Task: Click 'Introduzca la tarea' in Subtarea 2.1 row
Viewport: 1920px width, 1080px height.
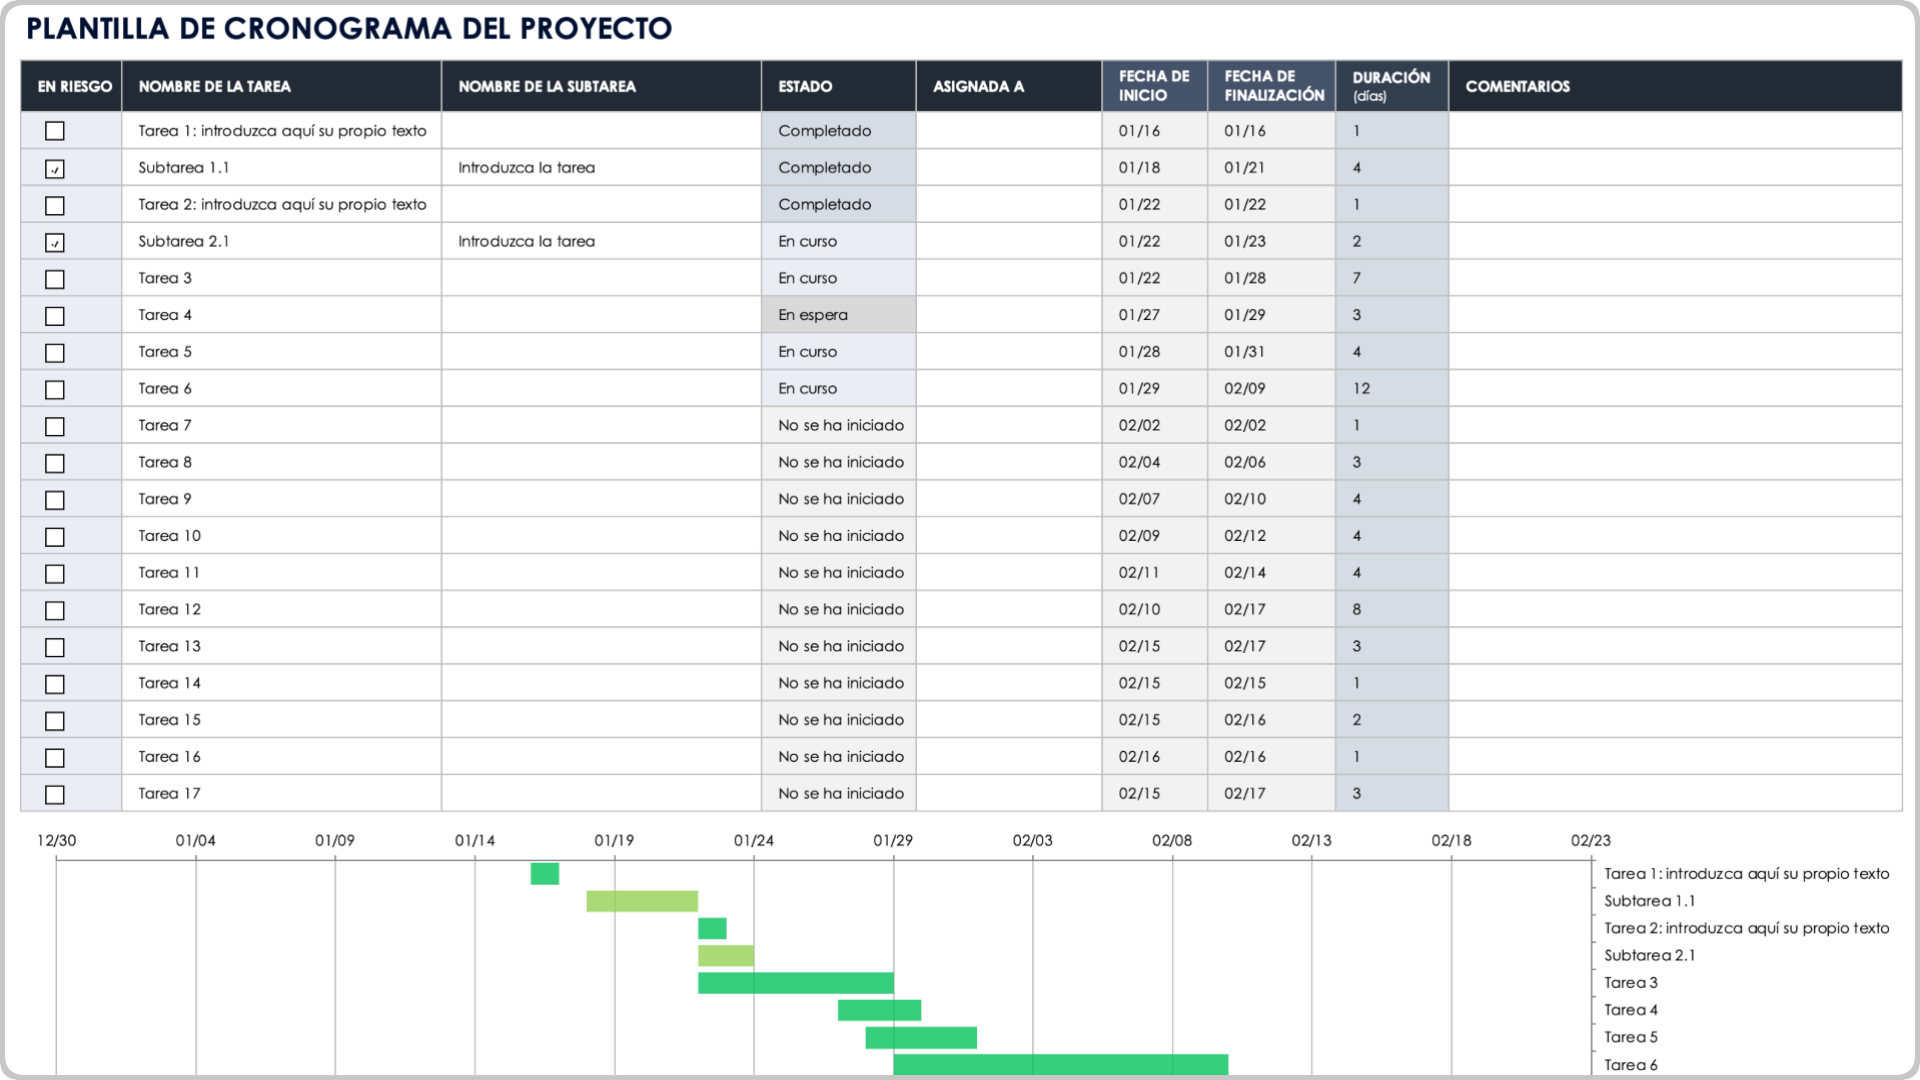Action: click(527, 241)
